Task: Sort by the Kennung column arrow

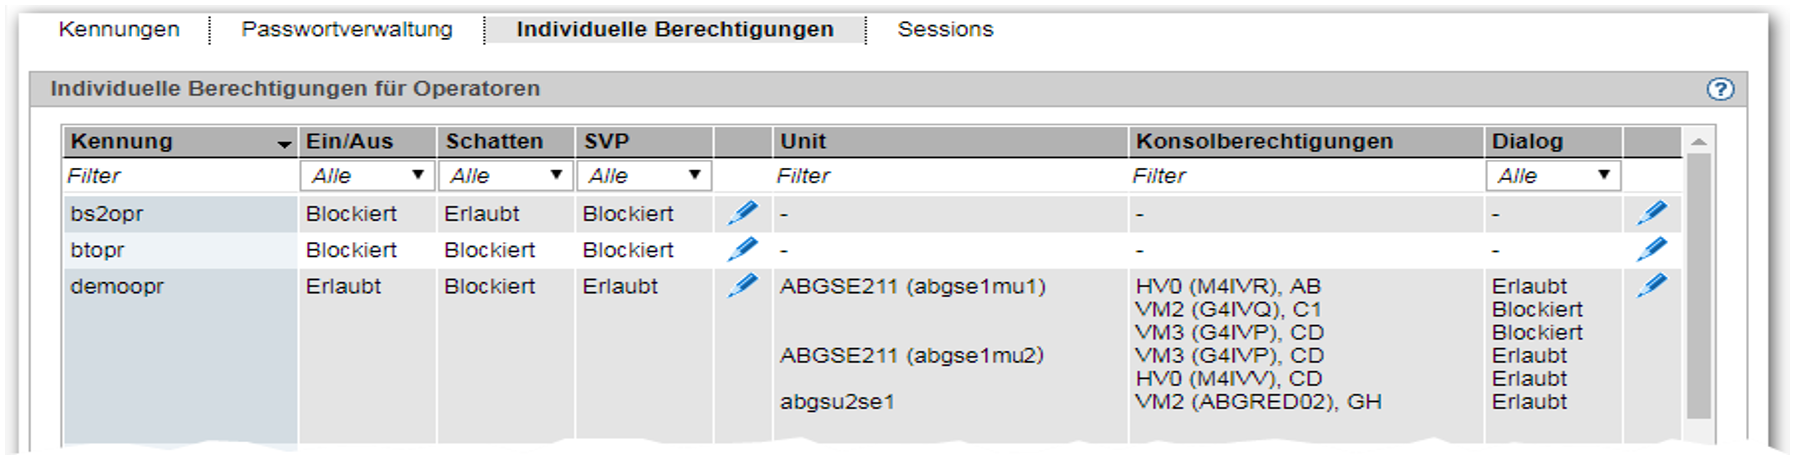Action: (284, 145)
